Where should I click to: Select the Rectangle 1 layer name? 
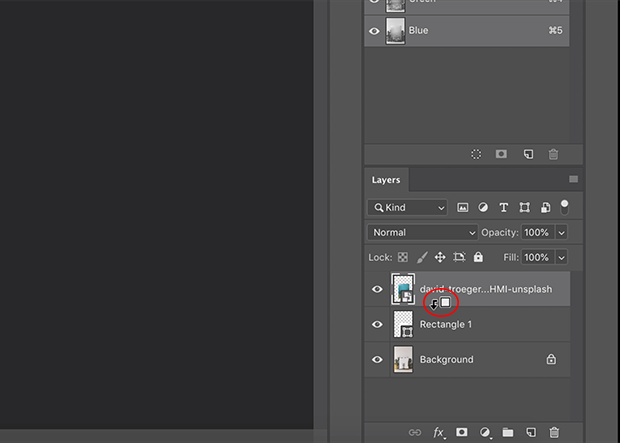click(x=446, y=324)
